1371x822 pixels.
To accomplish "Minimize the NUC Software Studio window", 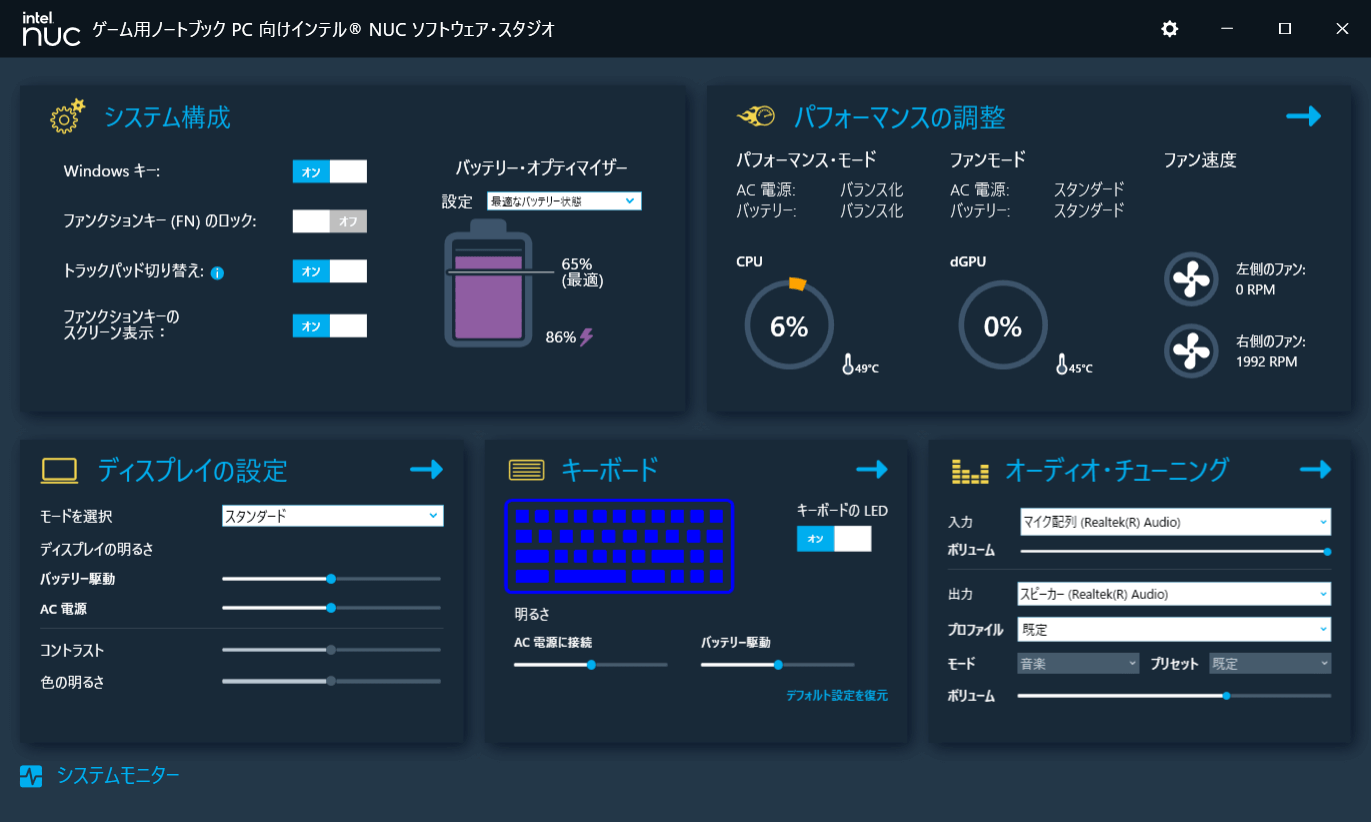I will click(1227, 29).
